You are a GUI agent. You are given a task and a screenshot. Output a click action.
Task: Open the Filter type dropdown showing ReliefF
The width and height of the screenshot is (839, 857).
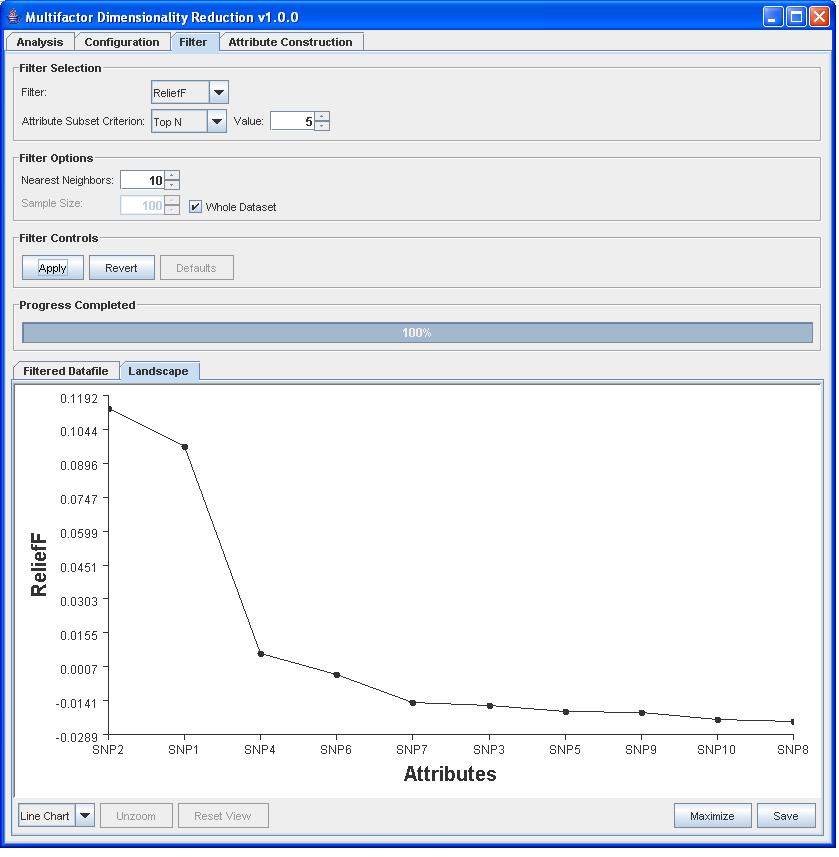pos(219,92)
